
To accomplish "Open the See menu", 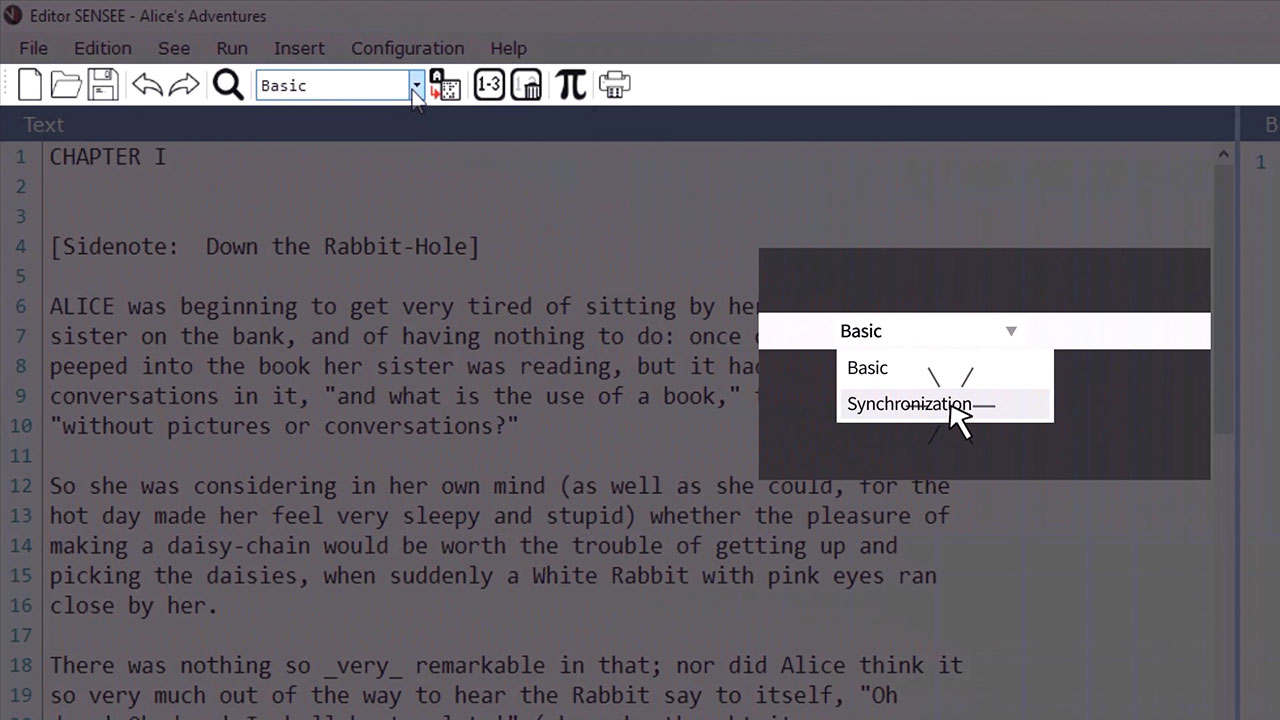I will click(174, 48).
